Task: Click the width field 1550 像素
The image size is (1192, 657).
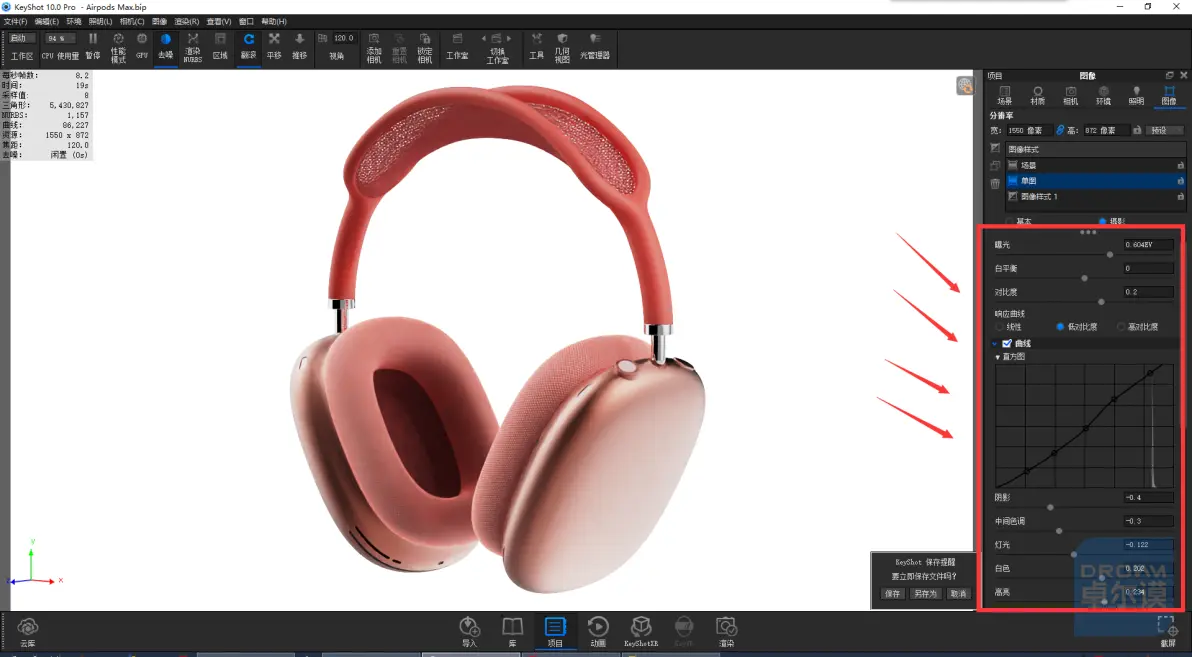Action: click(x=1029, y=130)
